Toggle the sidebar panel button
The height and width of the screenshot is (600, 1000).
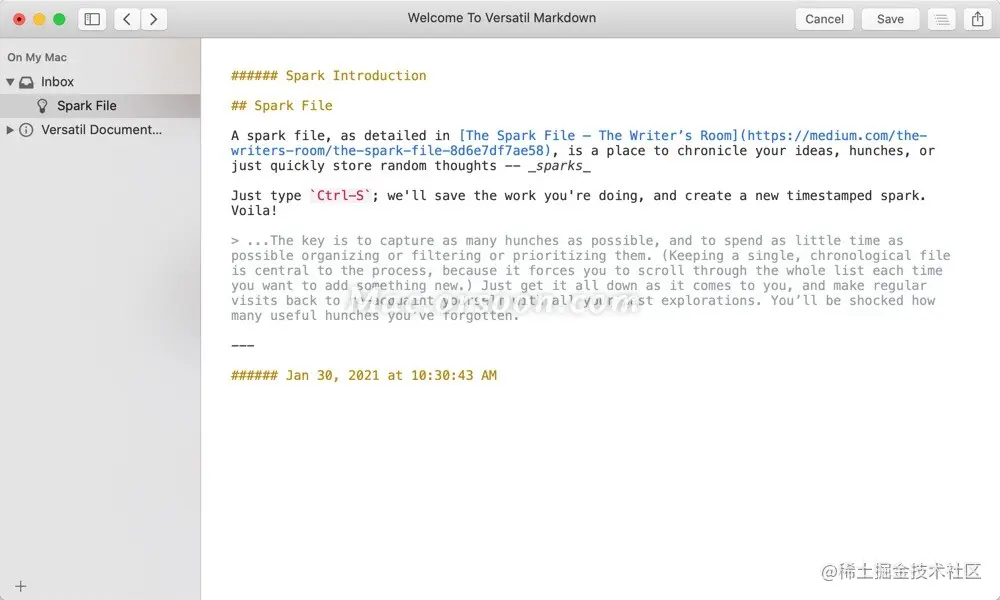coord(92,19)
